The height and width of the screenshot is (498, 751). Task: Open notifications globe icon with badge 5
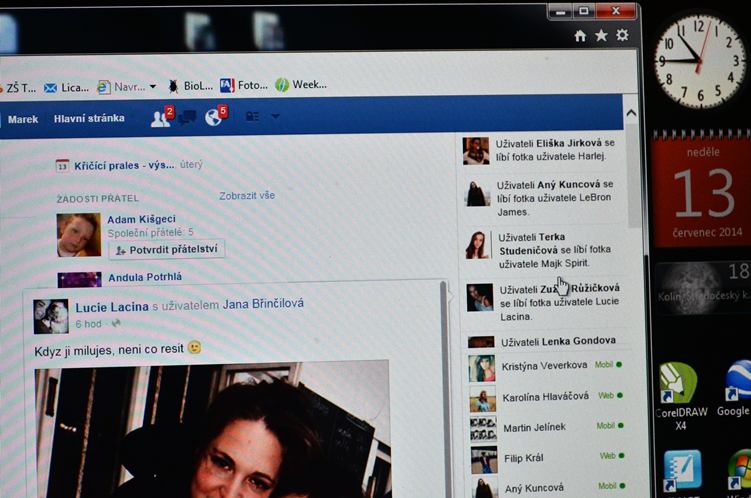pos(216,115)
